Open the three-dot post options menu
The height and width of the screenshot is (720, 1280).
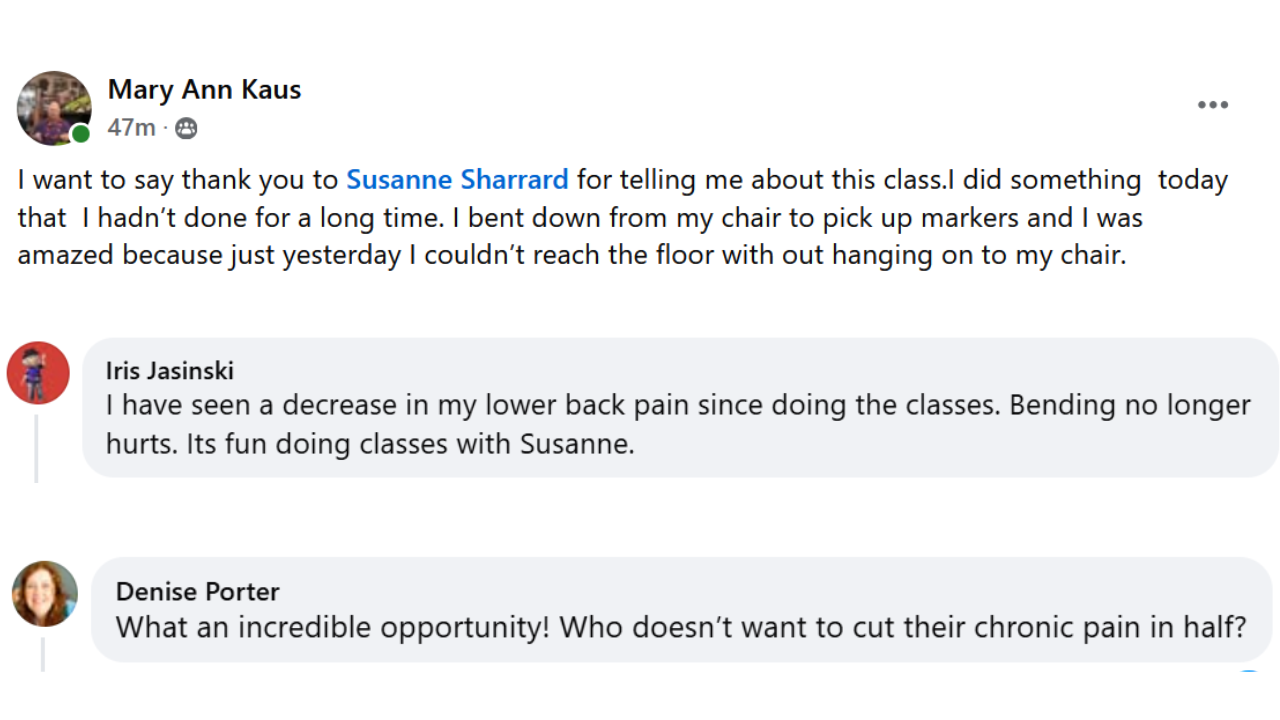1212,105
